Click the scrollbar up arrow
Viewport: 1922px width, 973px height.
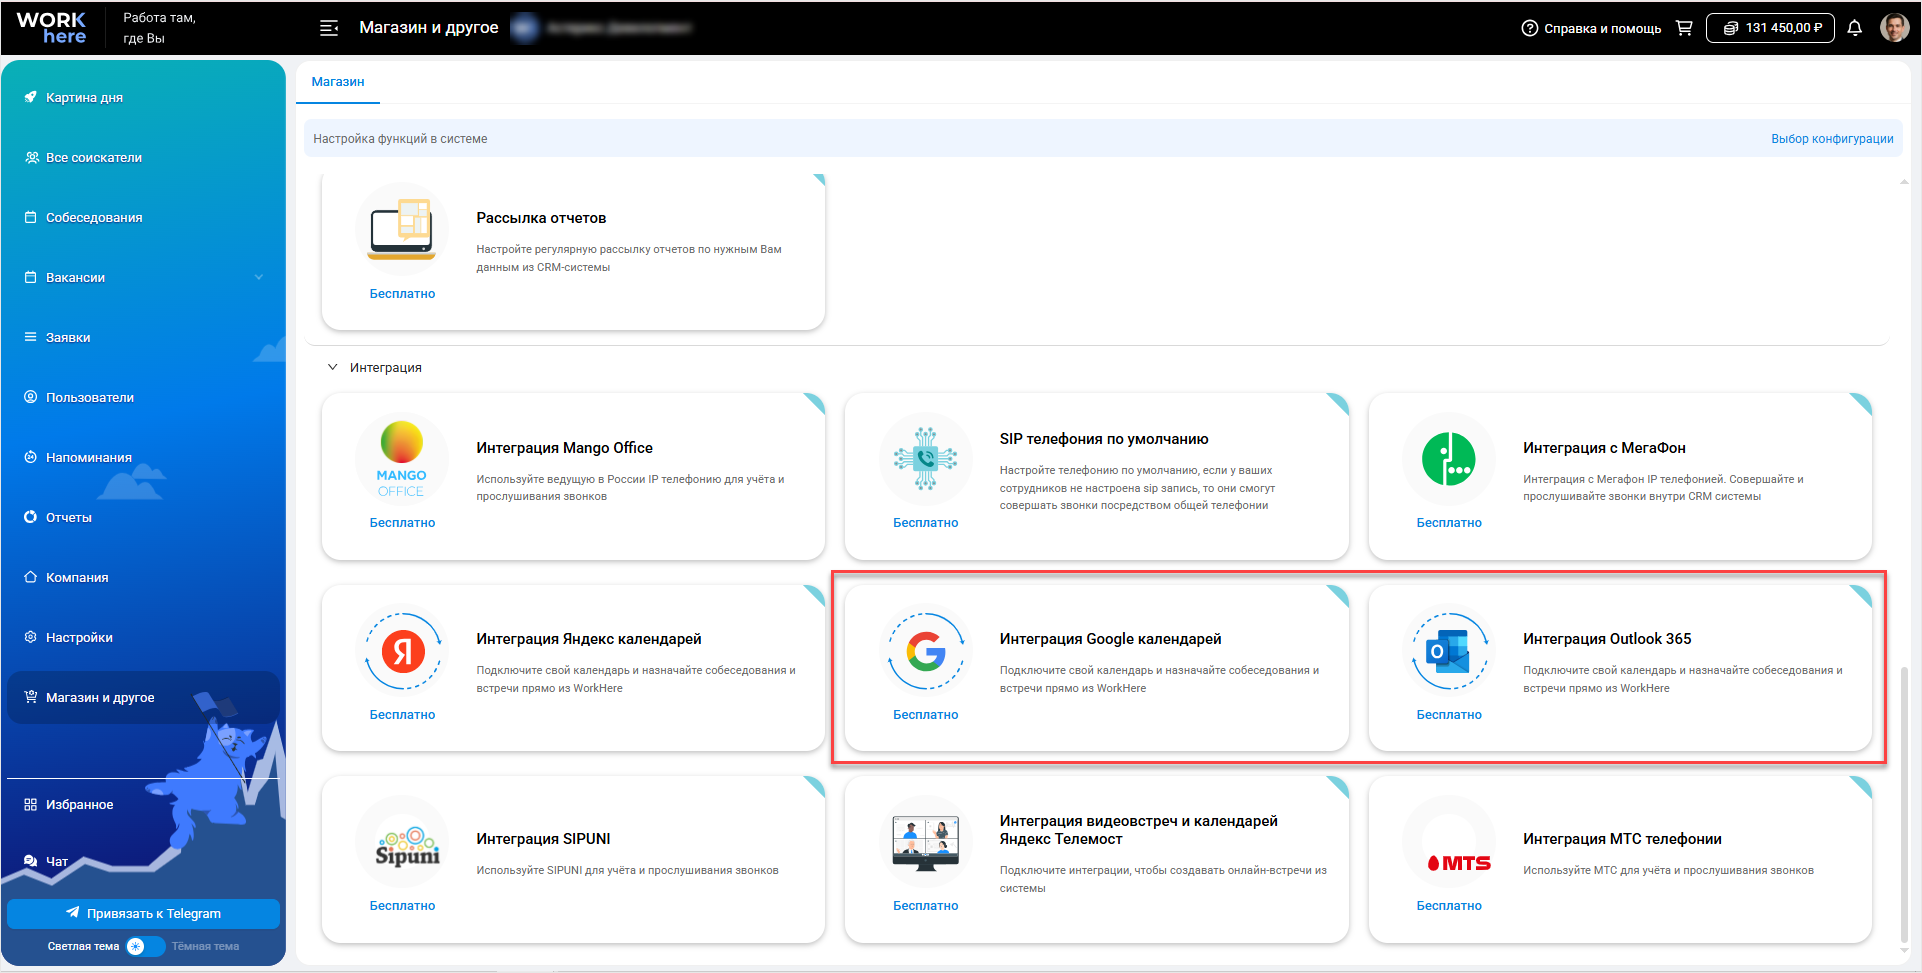coord(1904,181)
